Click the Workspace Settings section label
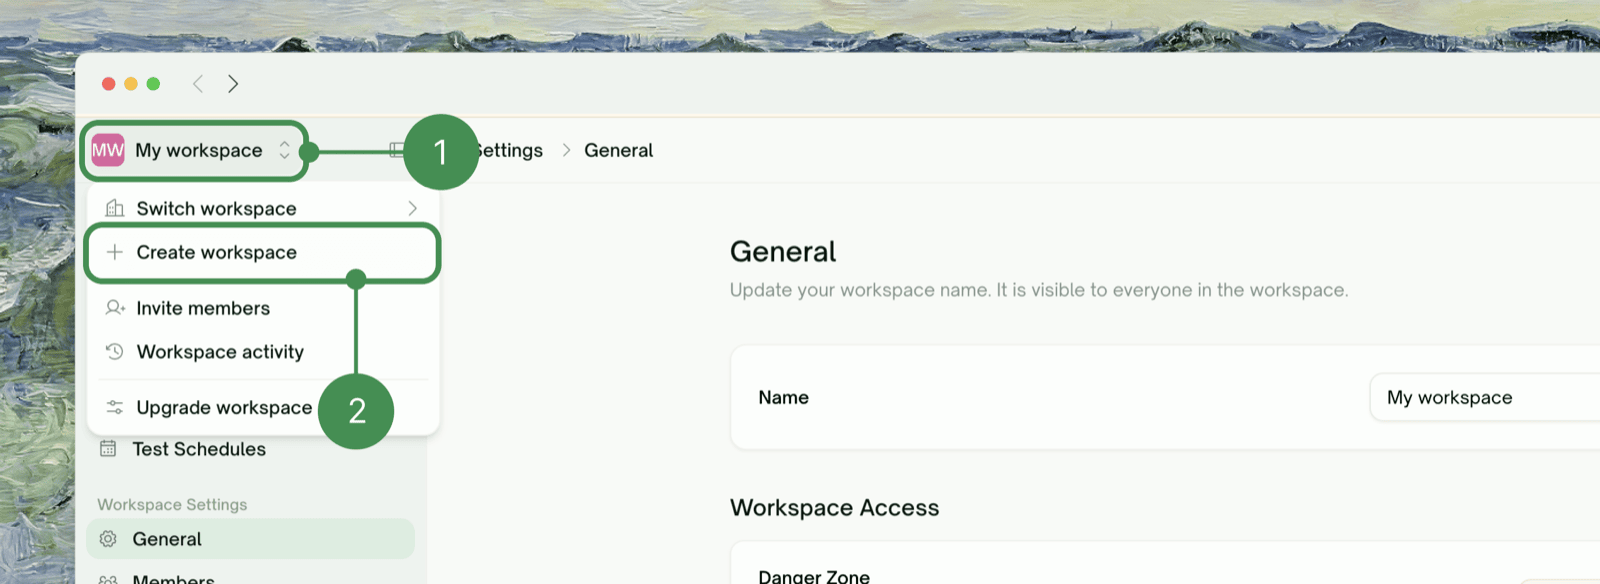 coord(172,505)
